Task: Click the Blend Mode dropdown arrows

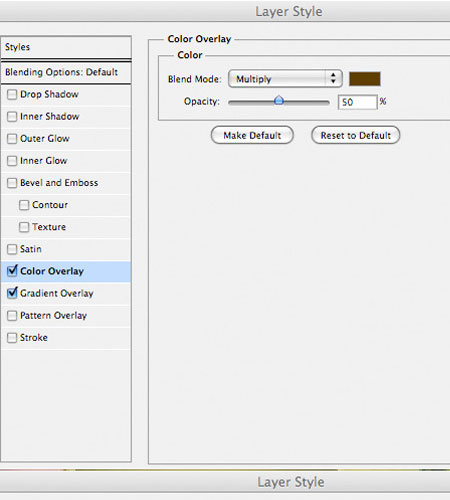Action: [333, 79]
